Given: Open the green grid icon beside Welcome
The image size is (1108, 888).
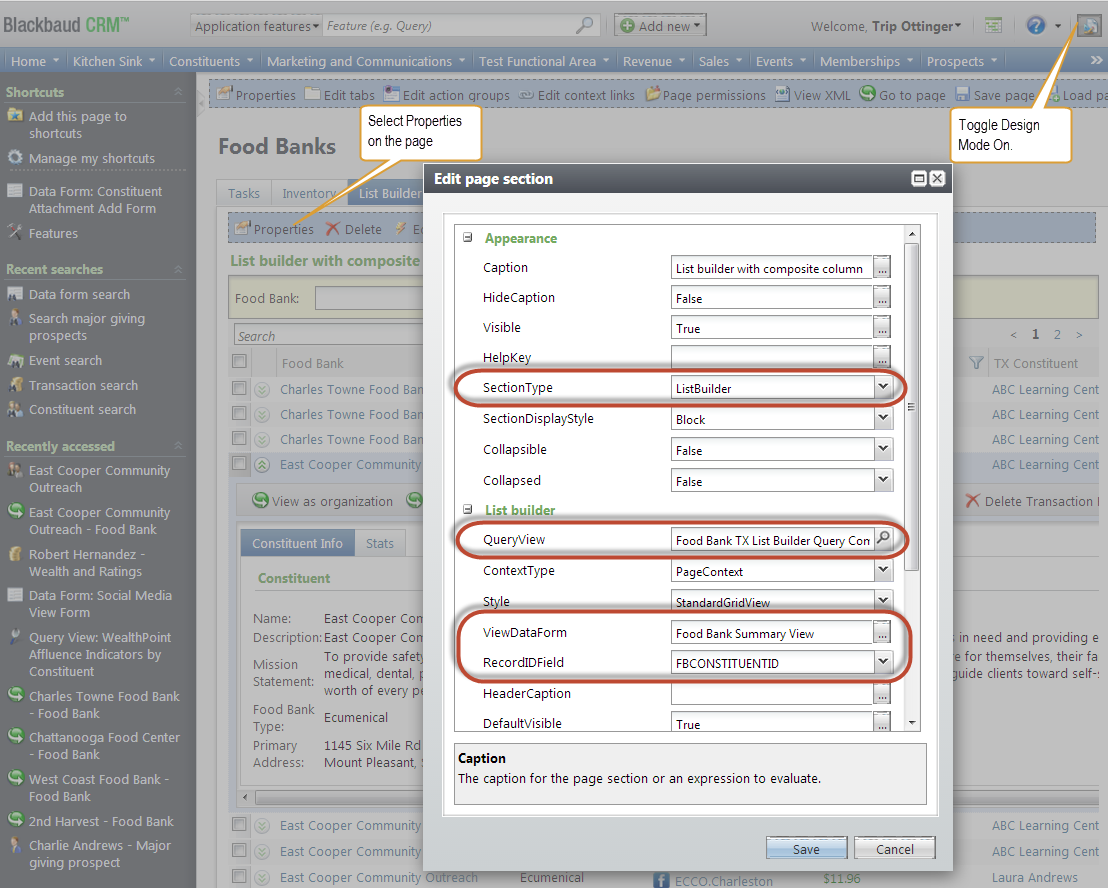Looking at the screenshot, I should click(993, 26).
